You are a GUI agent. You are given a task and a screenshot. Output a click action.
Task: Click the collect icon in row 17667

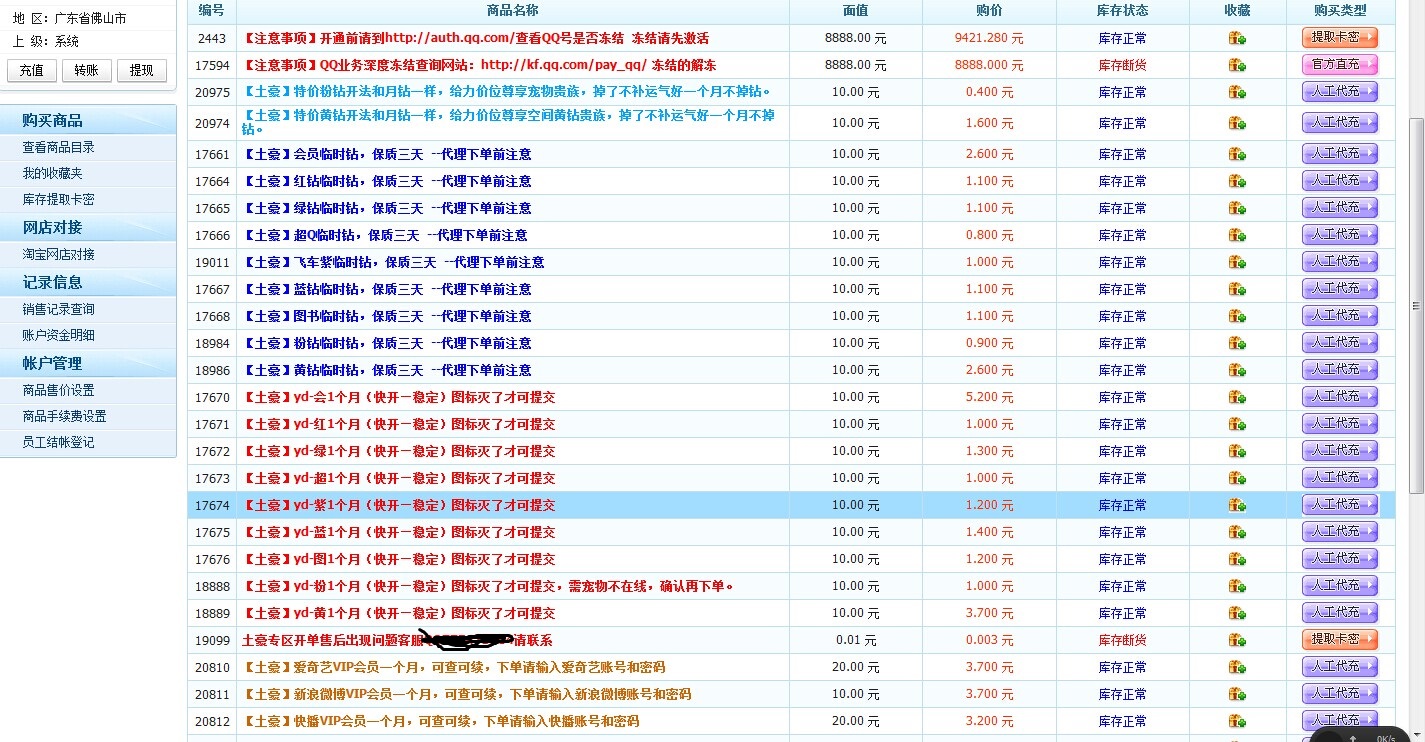click(1237, 289)
